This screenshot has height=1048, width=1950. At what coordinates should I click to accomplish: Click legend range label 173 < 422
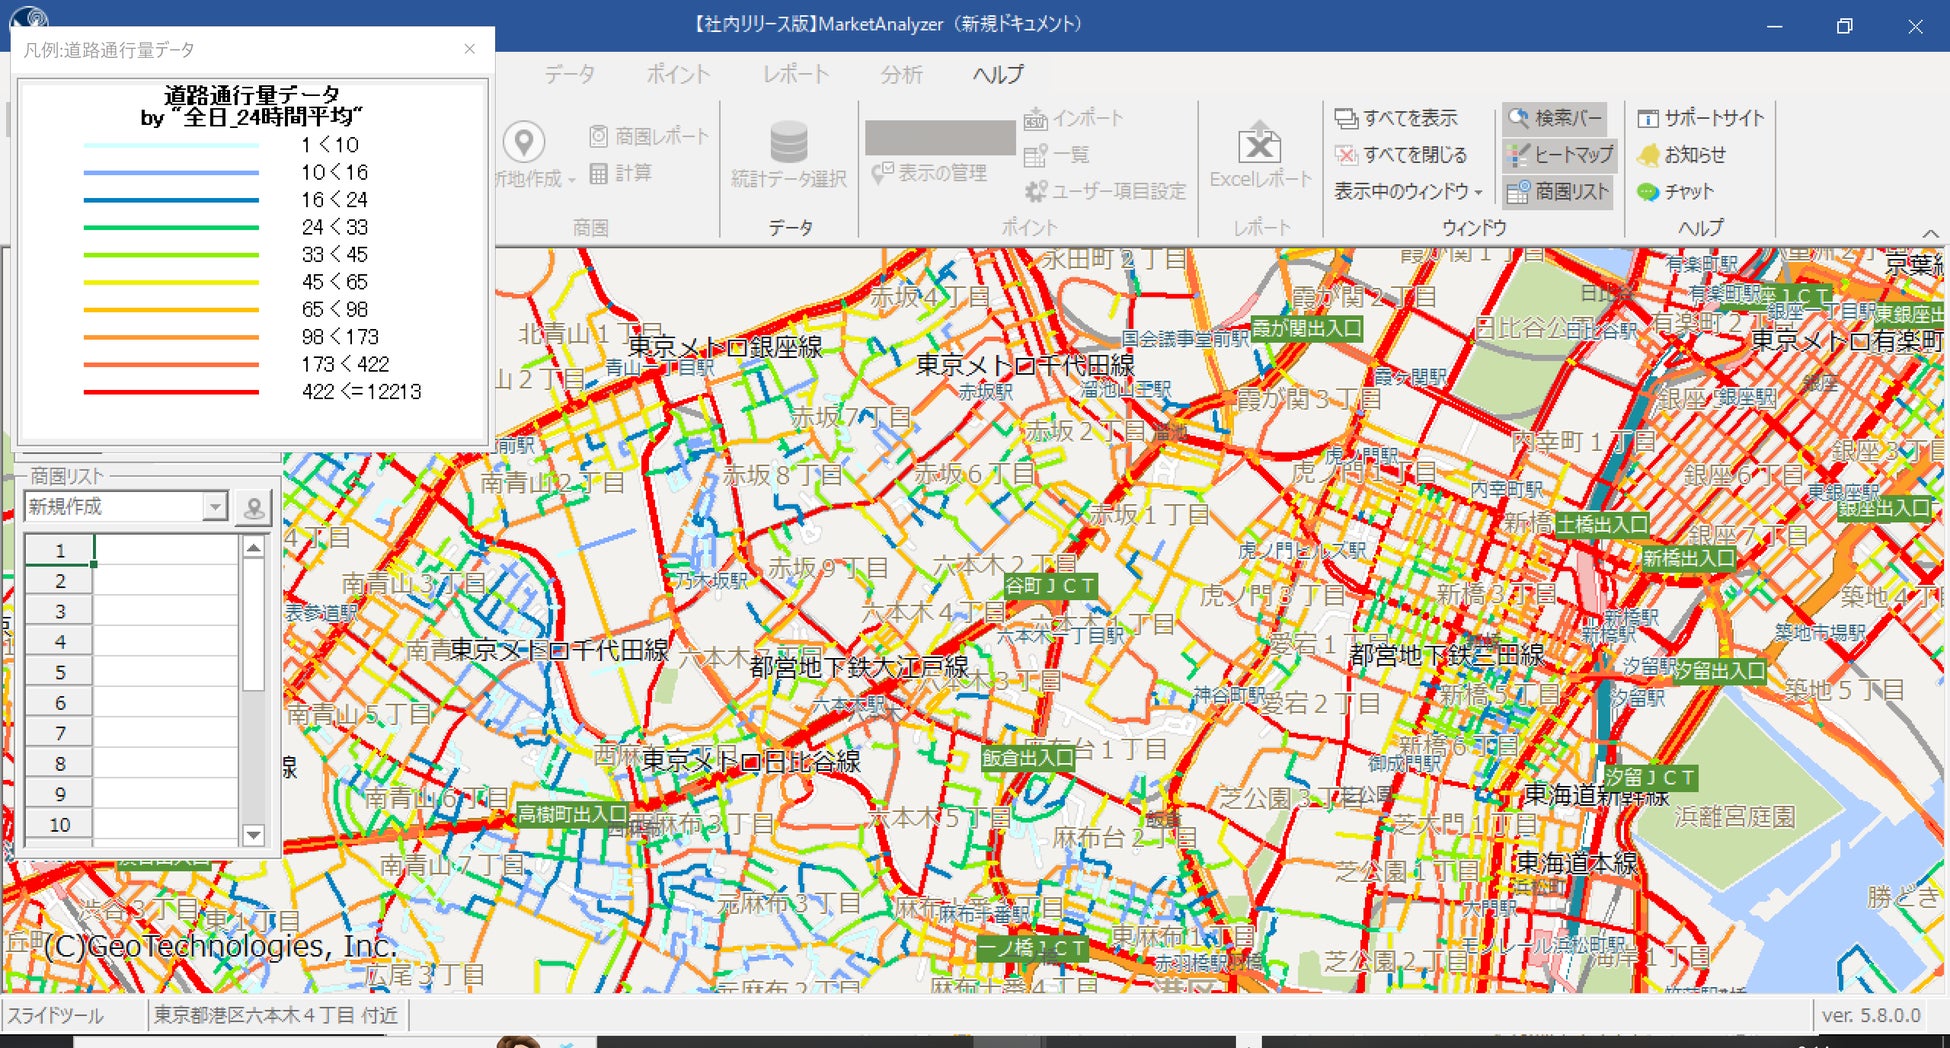(345, 365)
